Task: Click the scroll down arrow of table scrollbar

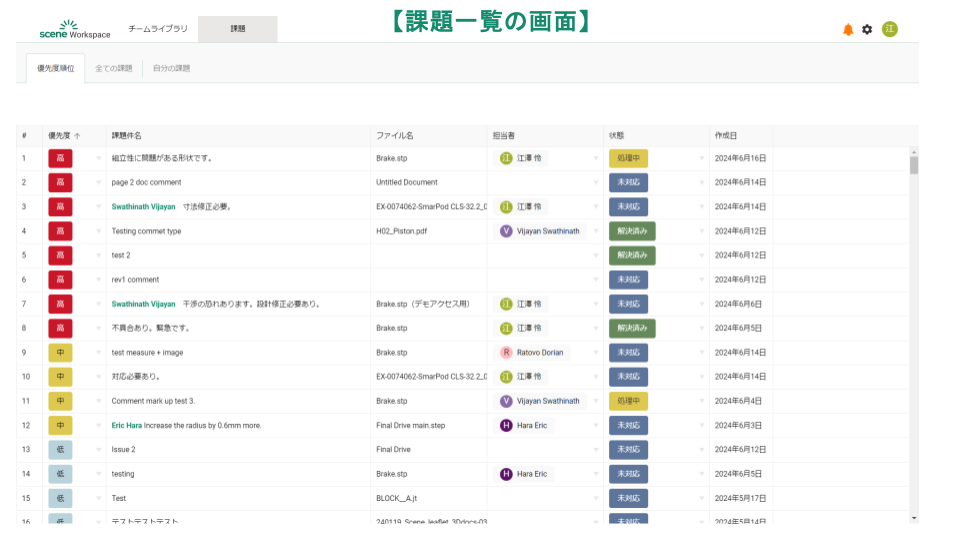Action: (x=913, y=517)
